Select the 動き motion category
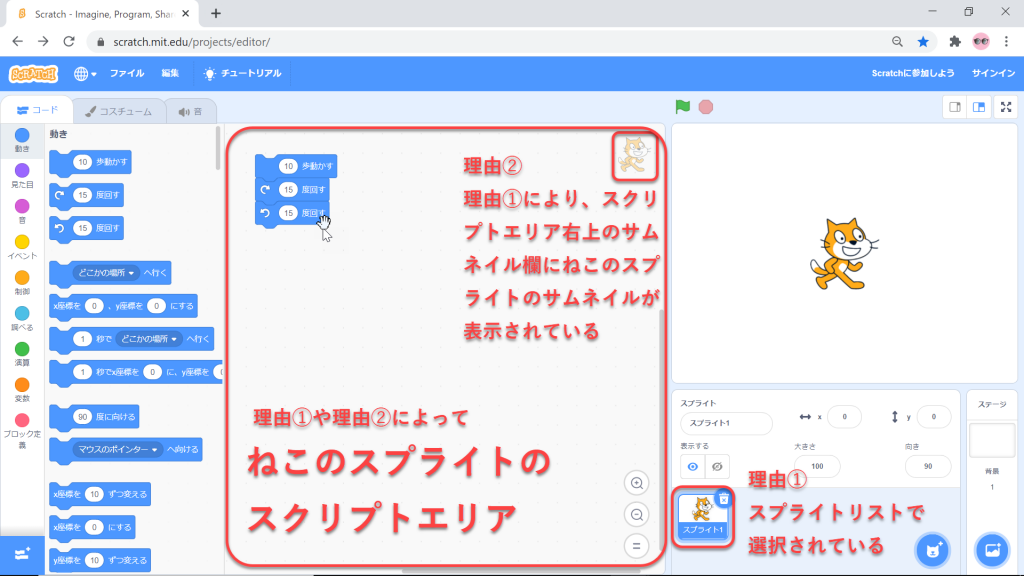The image size is (1024, 576). click(22, 140)
